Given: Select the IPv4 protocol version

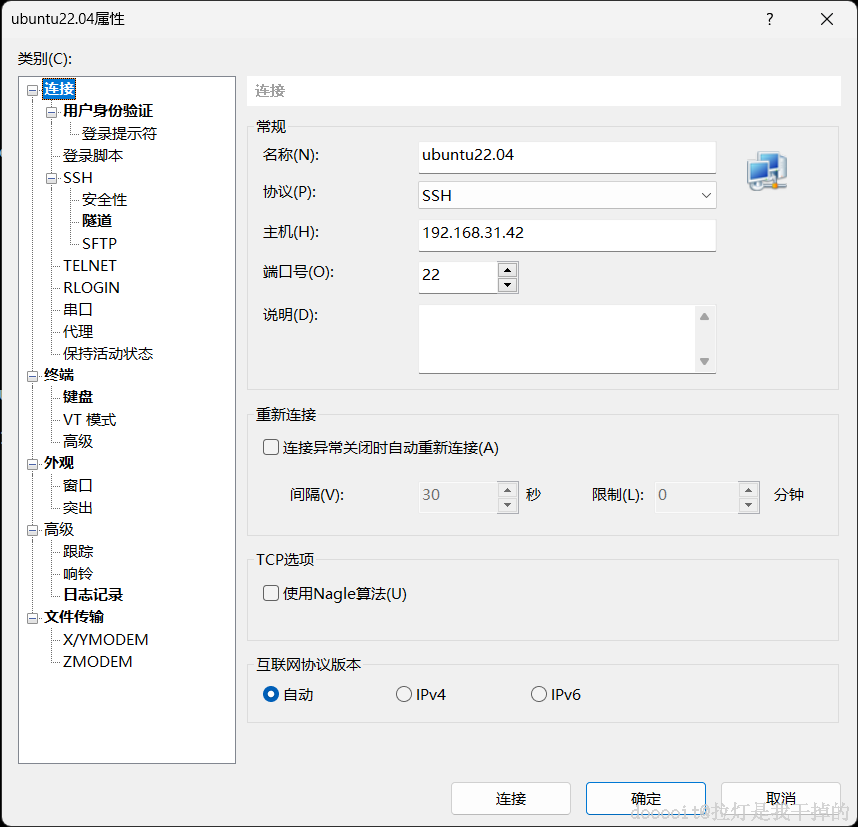Looking at the screenshot, I should coord(404,693).
